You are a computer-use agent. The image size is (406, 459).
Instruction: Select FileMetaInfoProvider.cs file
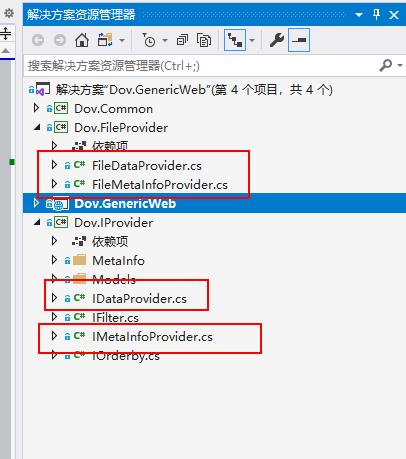coord(160,185)
